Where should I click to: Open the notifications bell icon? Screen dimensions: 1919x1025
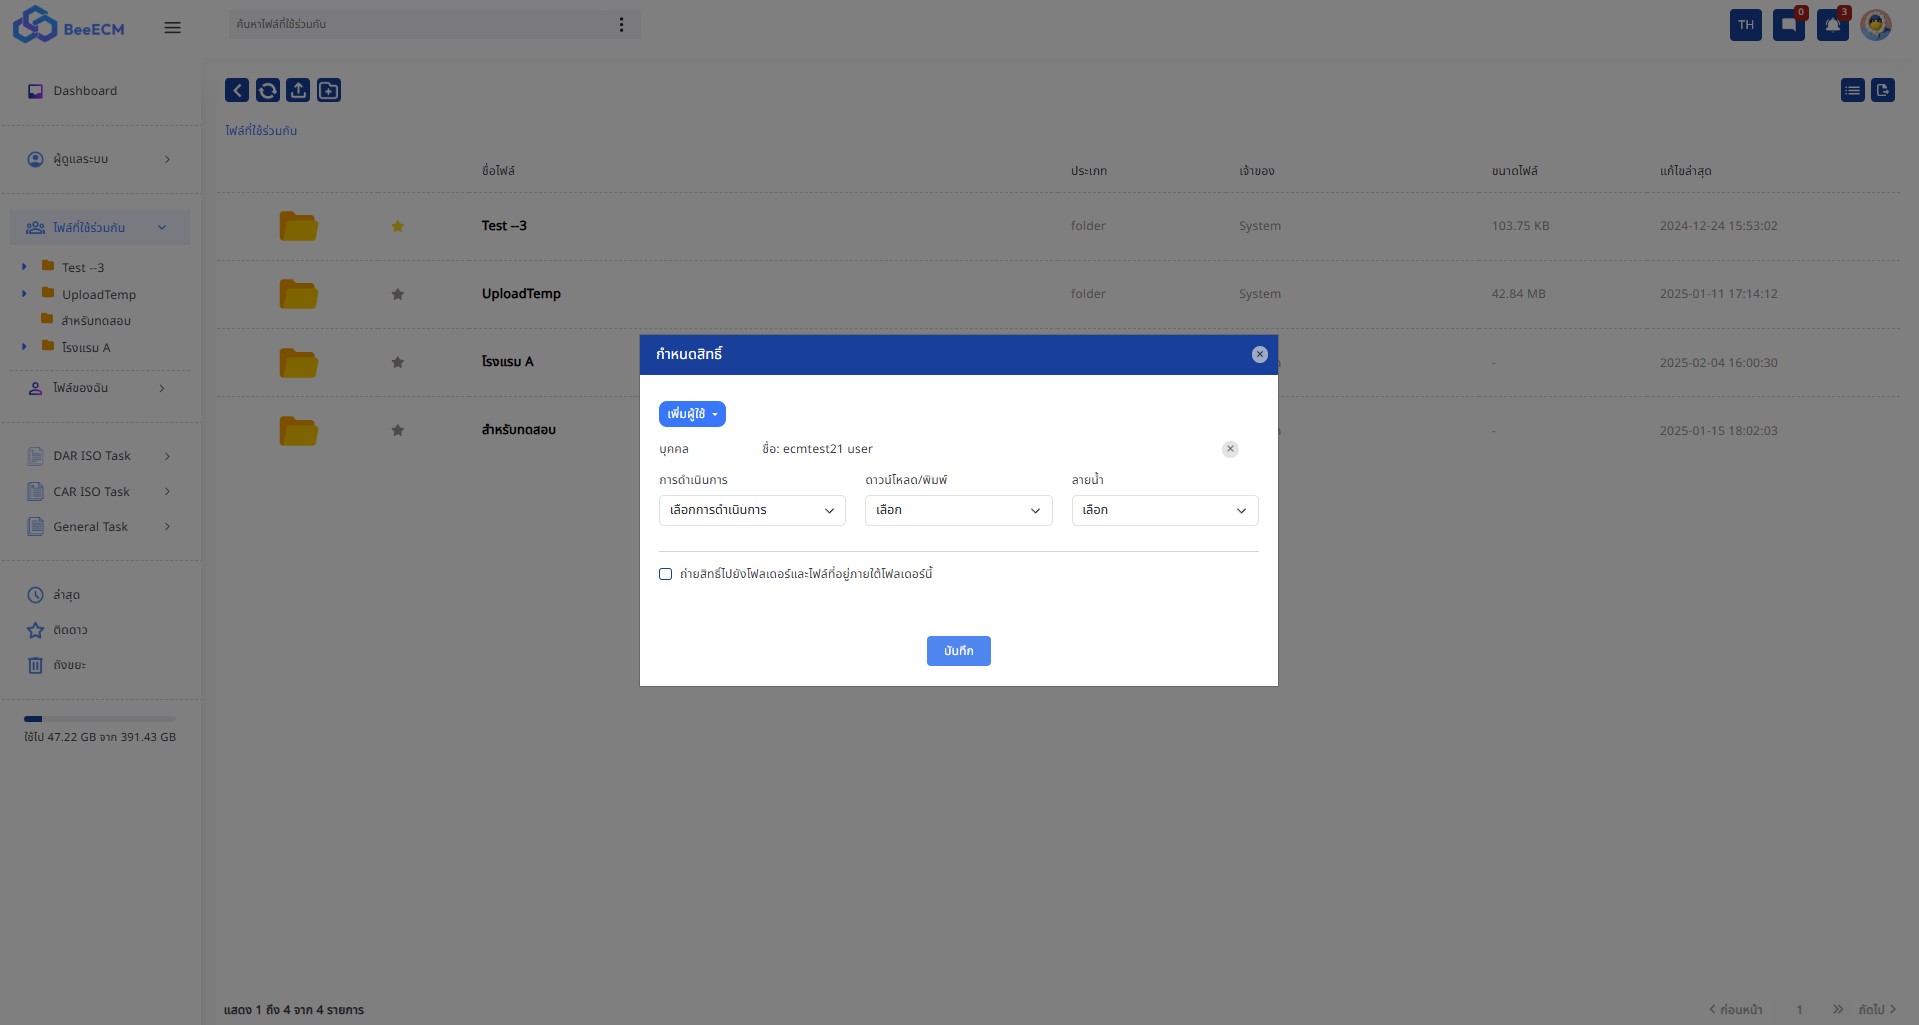coord(1832,25)
